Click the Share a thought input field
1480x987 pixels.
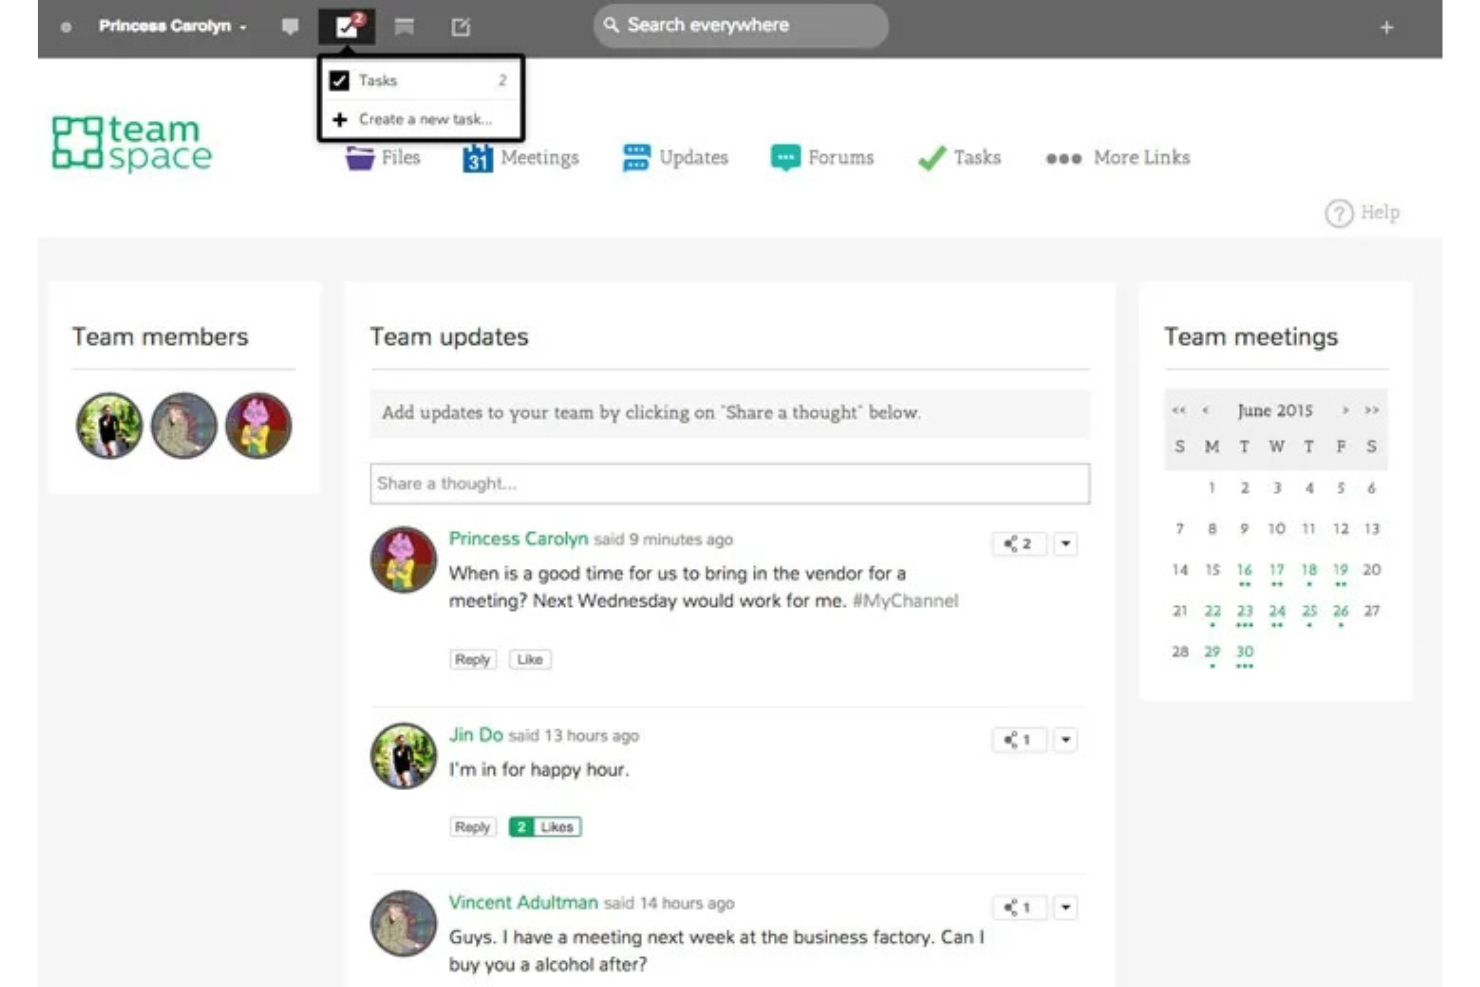(x=731, y=483)
